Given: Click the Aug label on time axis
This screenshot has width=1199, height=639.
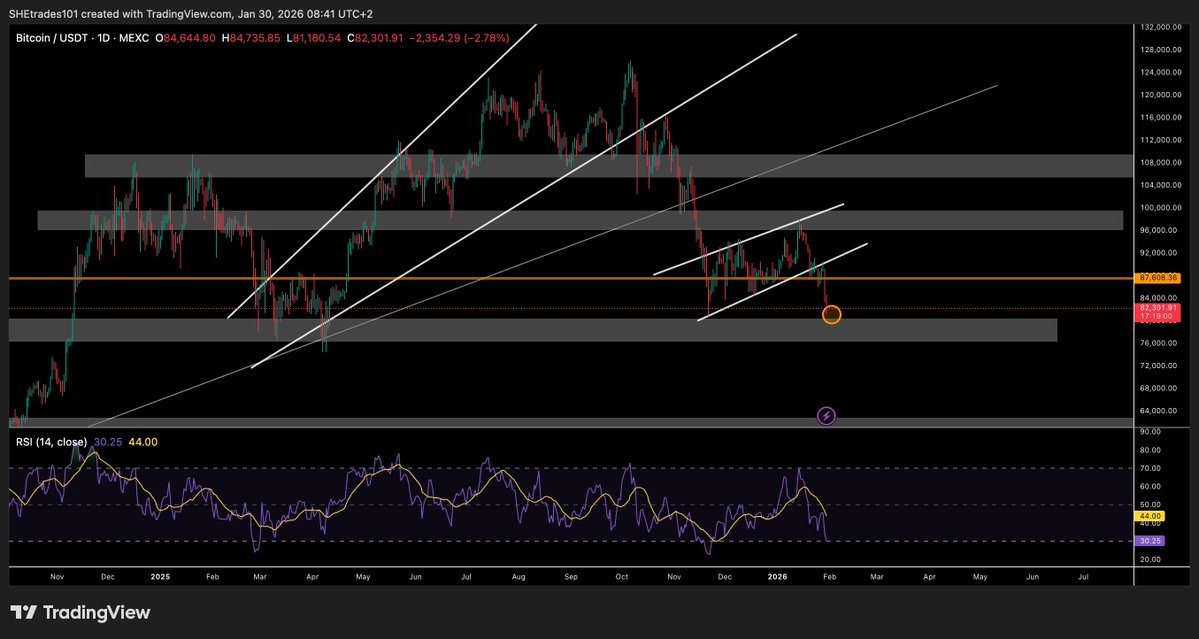Looking at the screenshot, I should (518, 577).
